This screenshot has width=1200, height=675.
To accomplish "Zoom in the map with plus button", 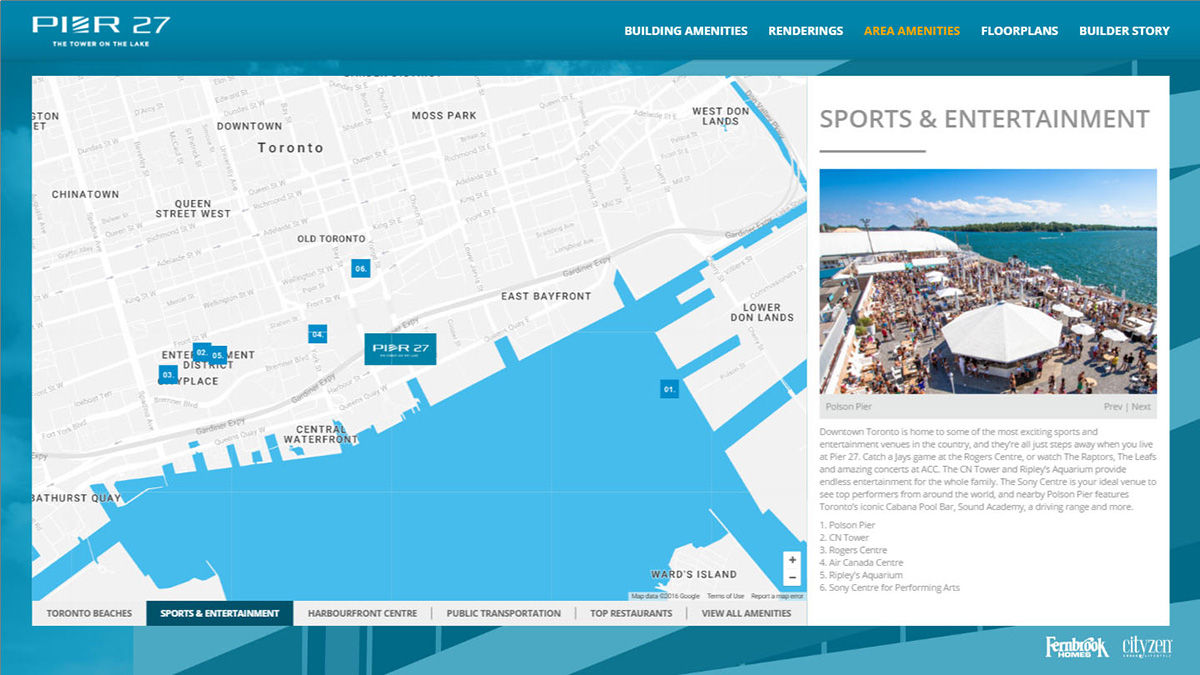I will [x=792, y=560].
